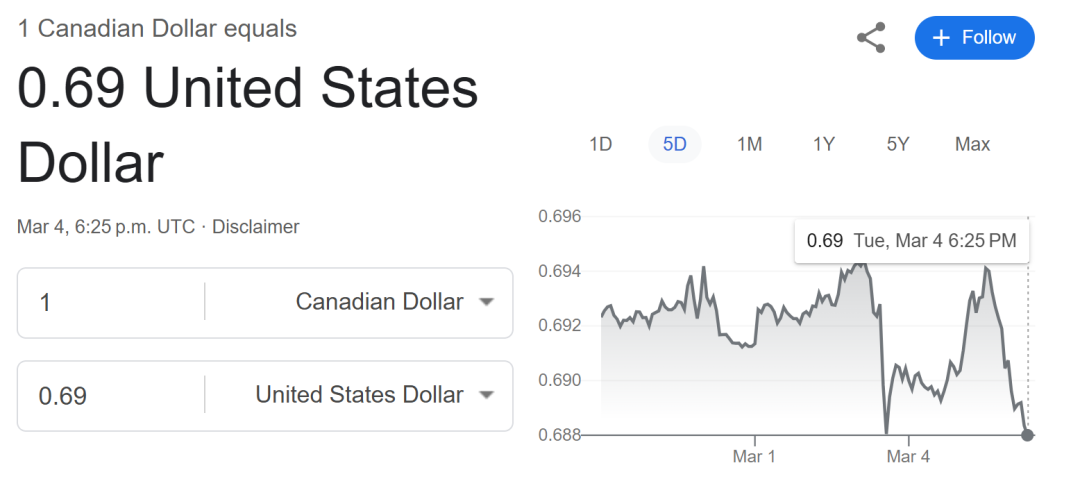Click the chart tooltip showing 0.69
Image resolution: width=1080 pixels, height=488 pixels.
tap(911, 240)
